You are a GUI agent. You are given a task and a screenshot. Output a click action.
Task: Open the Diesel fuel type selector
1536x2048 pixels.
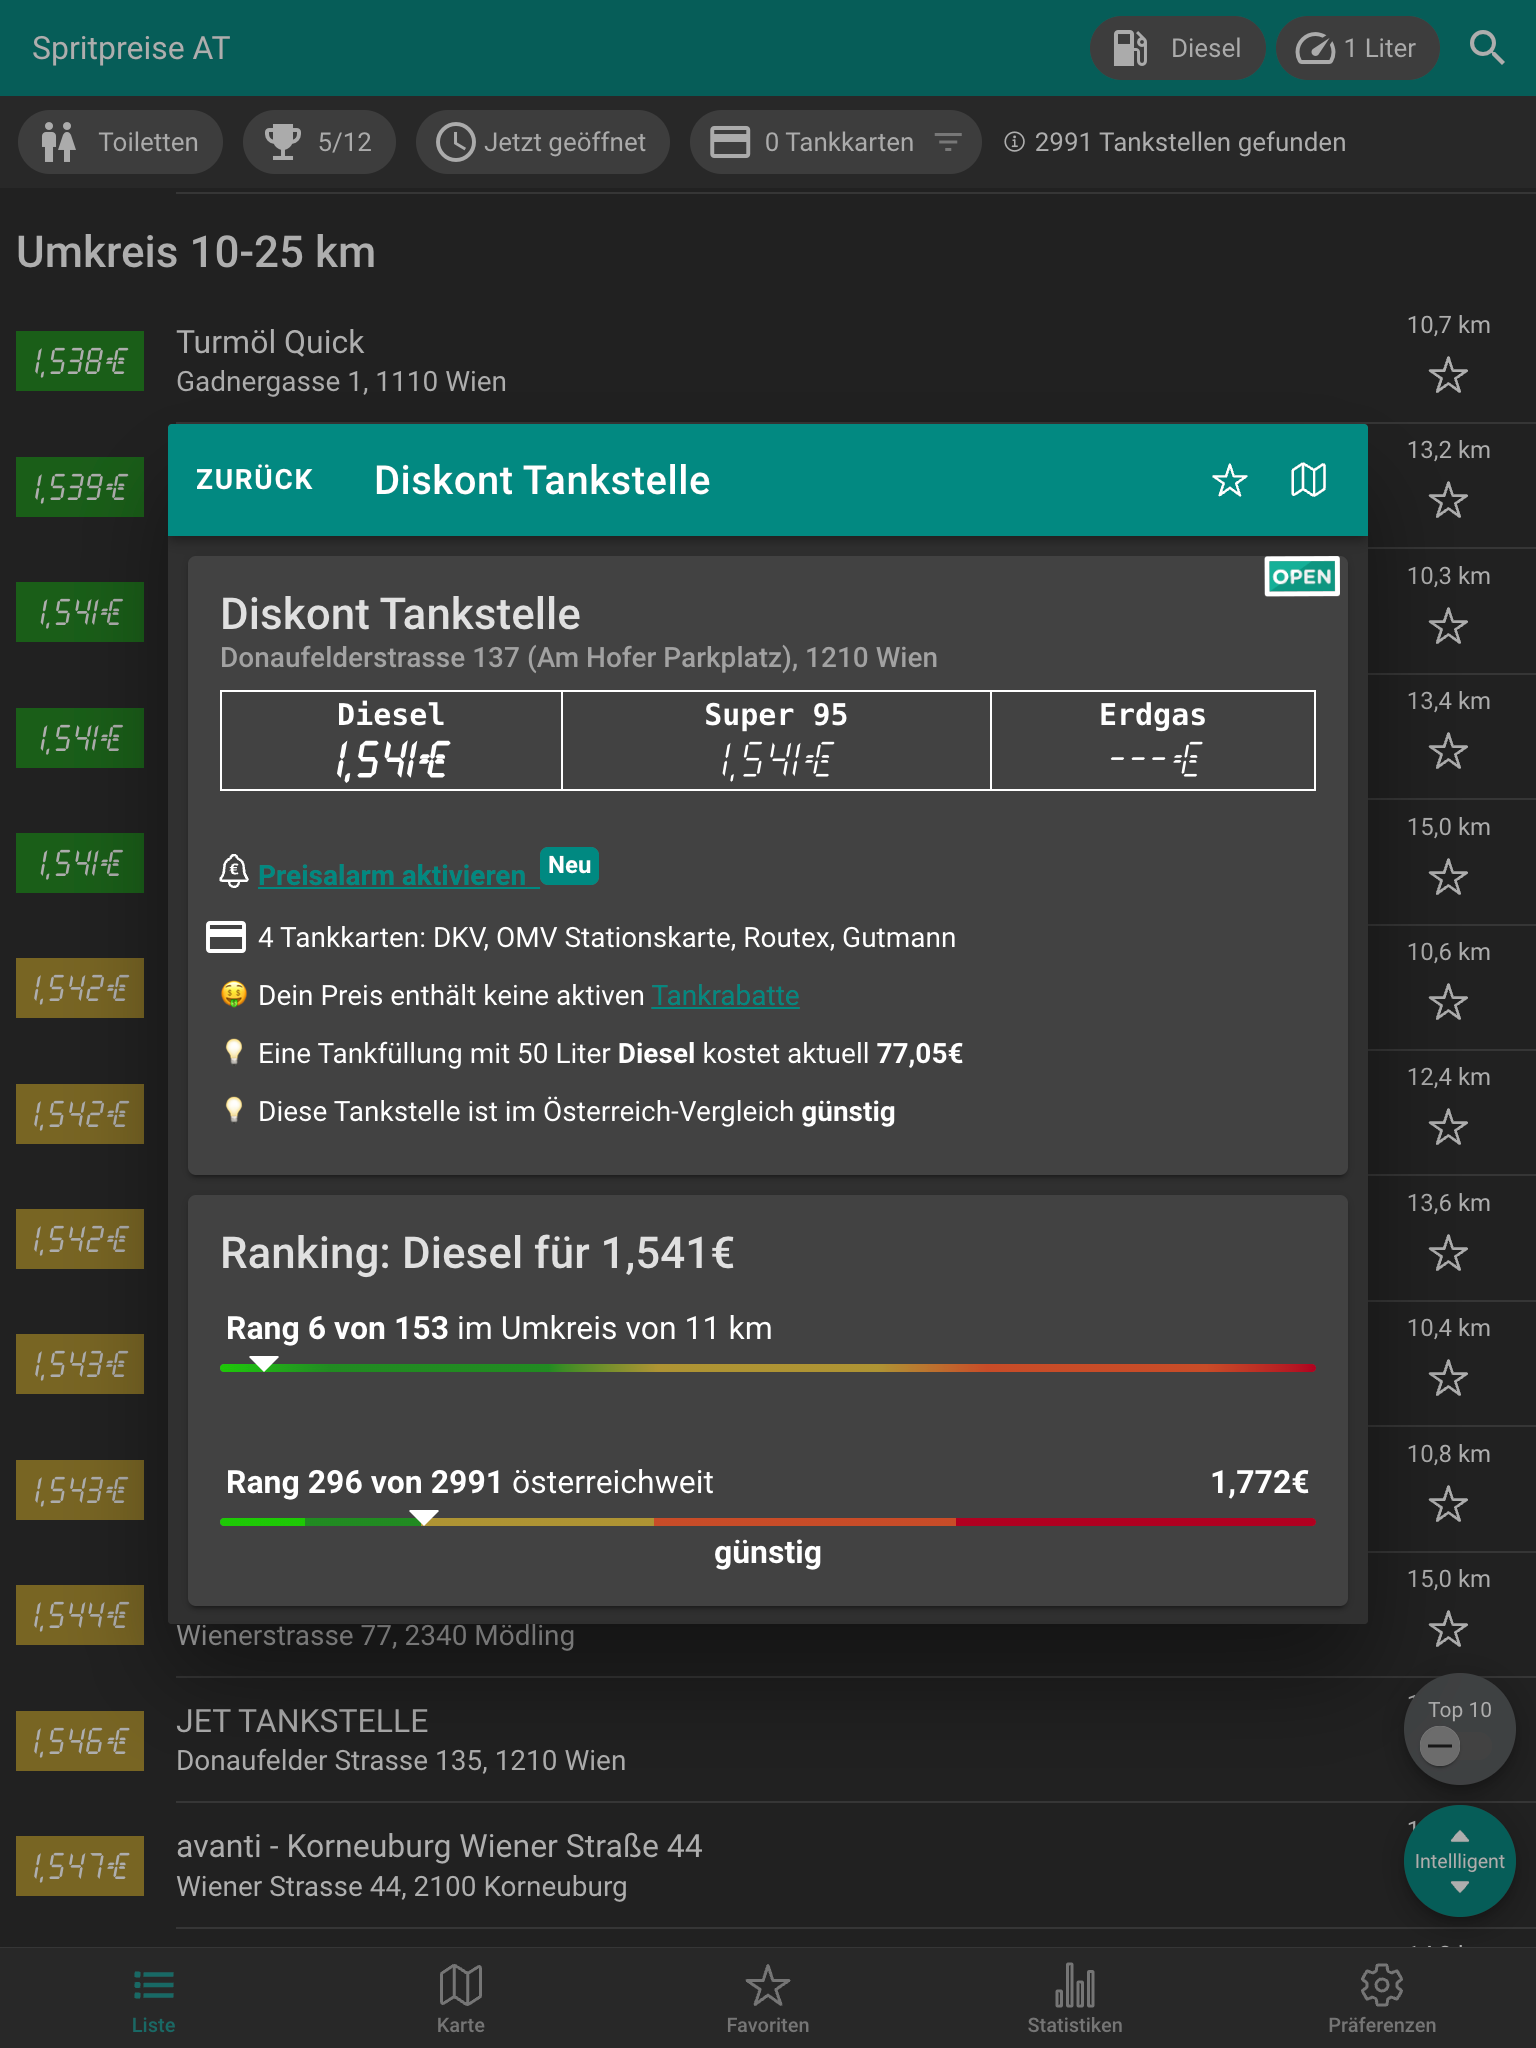point(1177,48)
